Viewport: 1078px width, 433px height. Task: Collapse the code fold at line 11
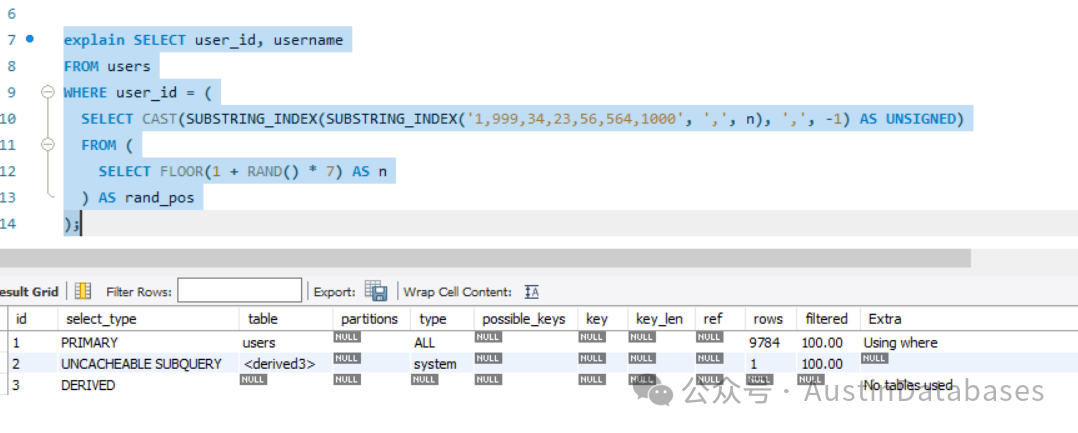[47, 144]
